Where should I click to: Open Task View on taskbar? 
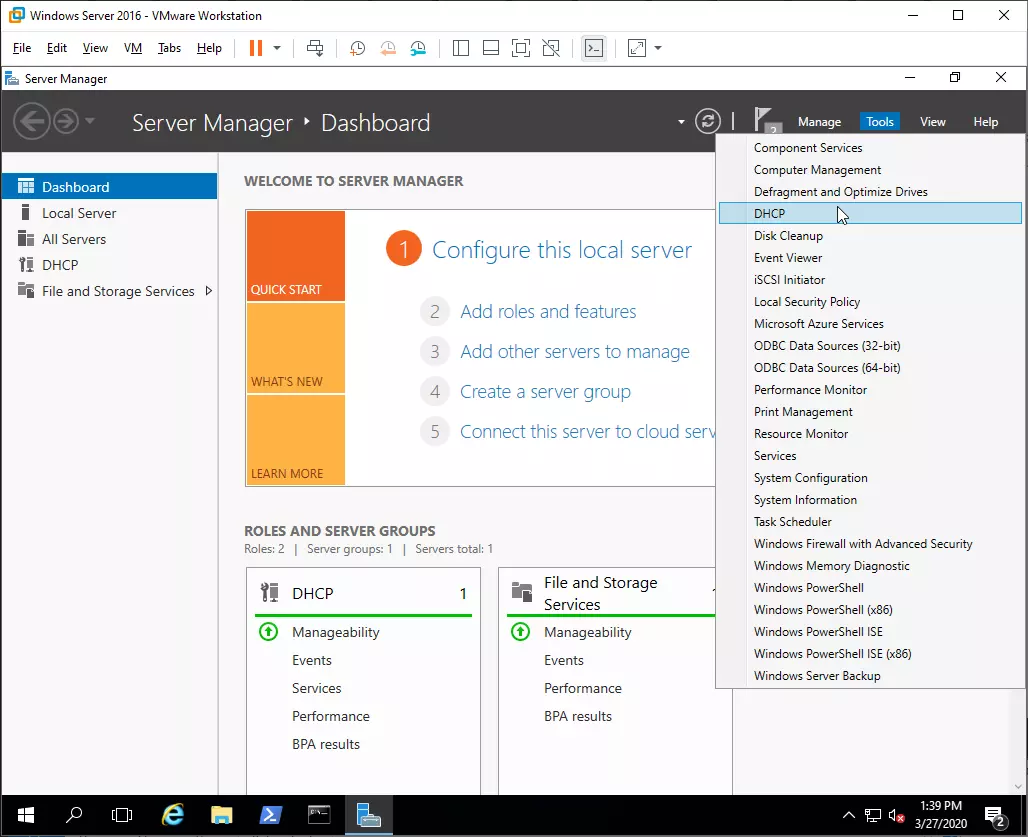[122, 815]
